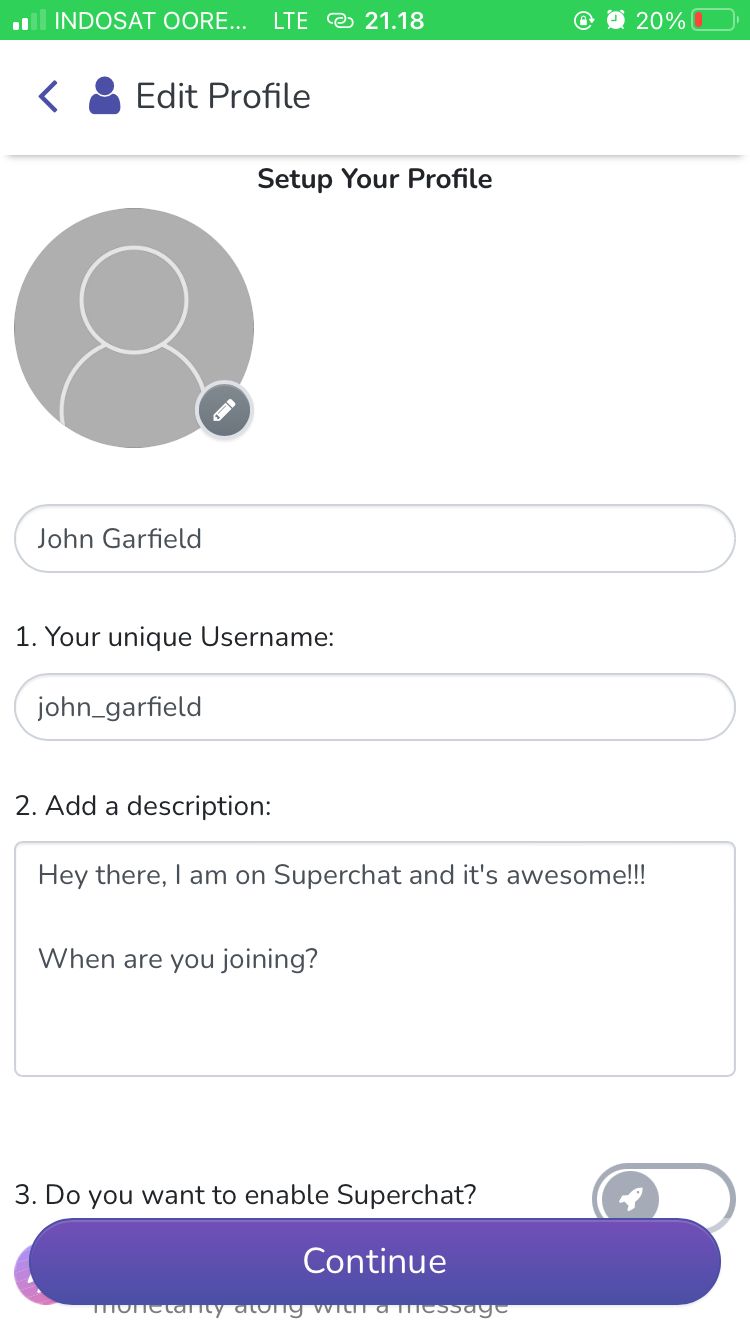Tap the Setup Your Profile heading
The width and height of the screenshot is (750, 1334).
click(375, 179)
